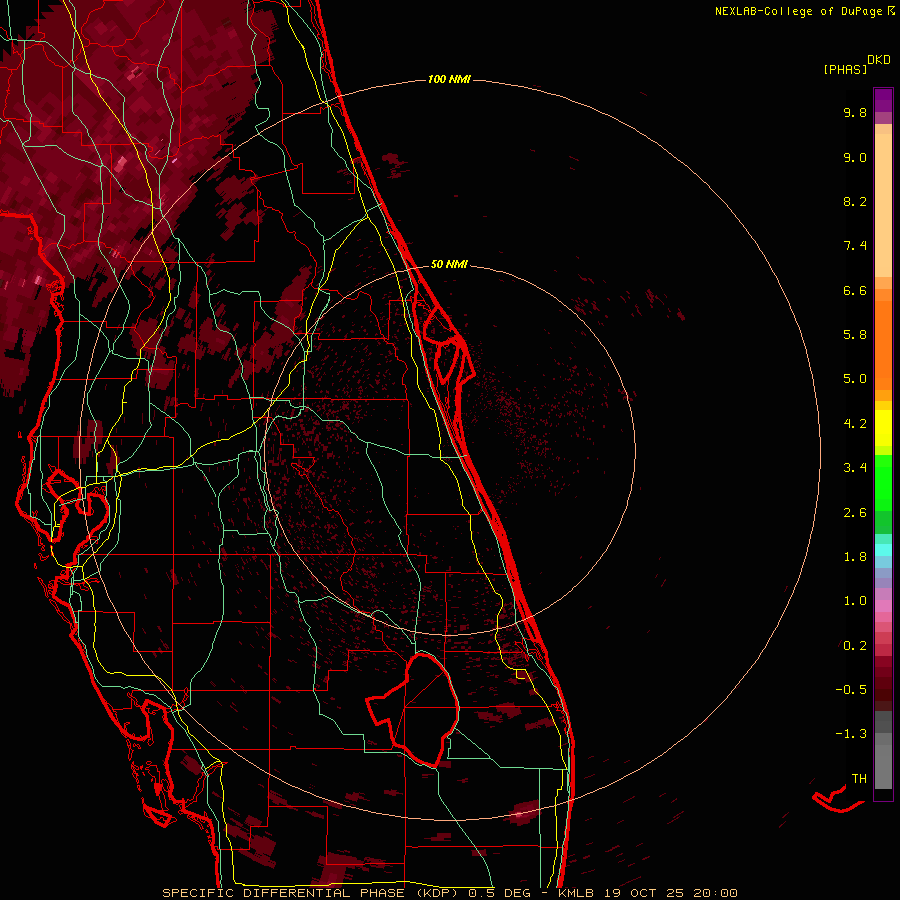
Task: Pick the purple band atop the color scale
Action: tap(883, 100)
